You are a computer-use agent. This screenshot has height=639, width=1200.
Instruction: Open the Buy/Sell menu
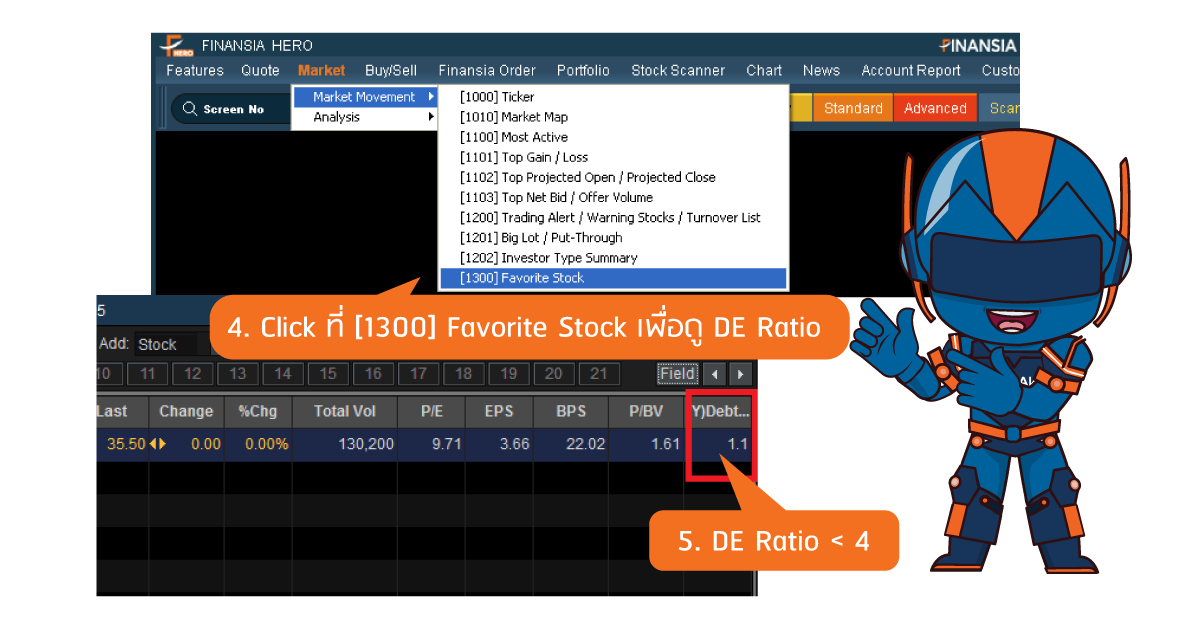[391, 70]
